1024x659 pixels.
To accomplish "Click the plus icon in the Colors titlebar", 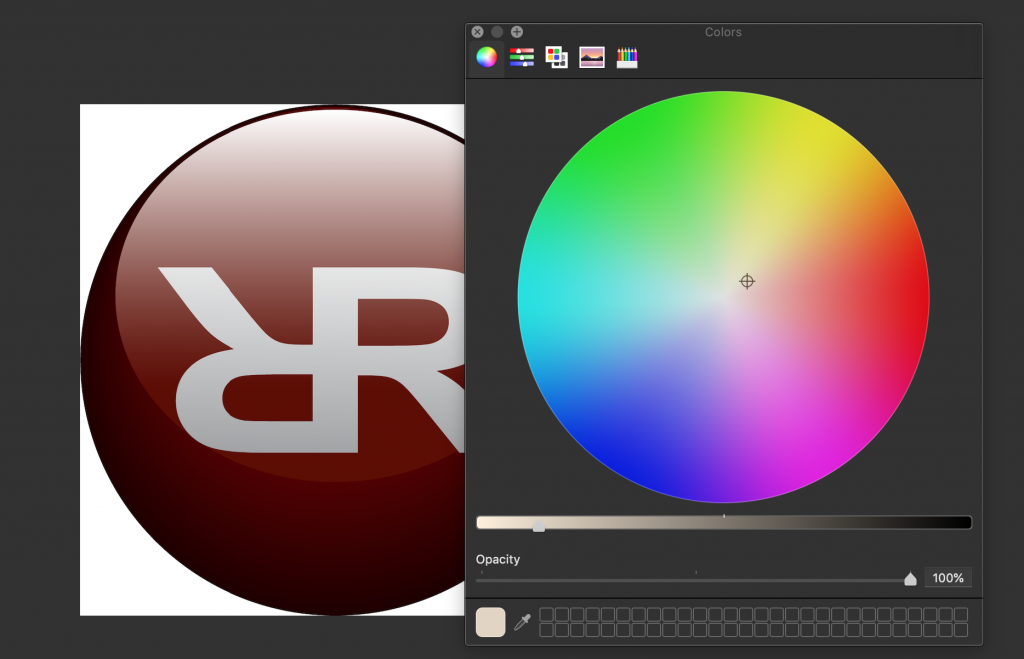I will (517, 31).
